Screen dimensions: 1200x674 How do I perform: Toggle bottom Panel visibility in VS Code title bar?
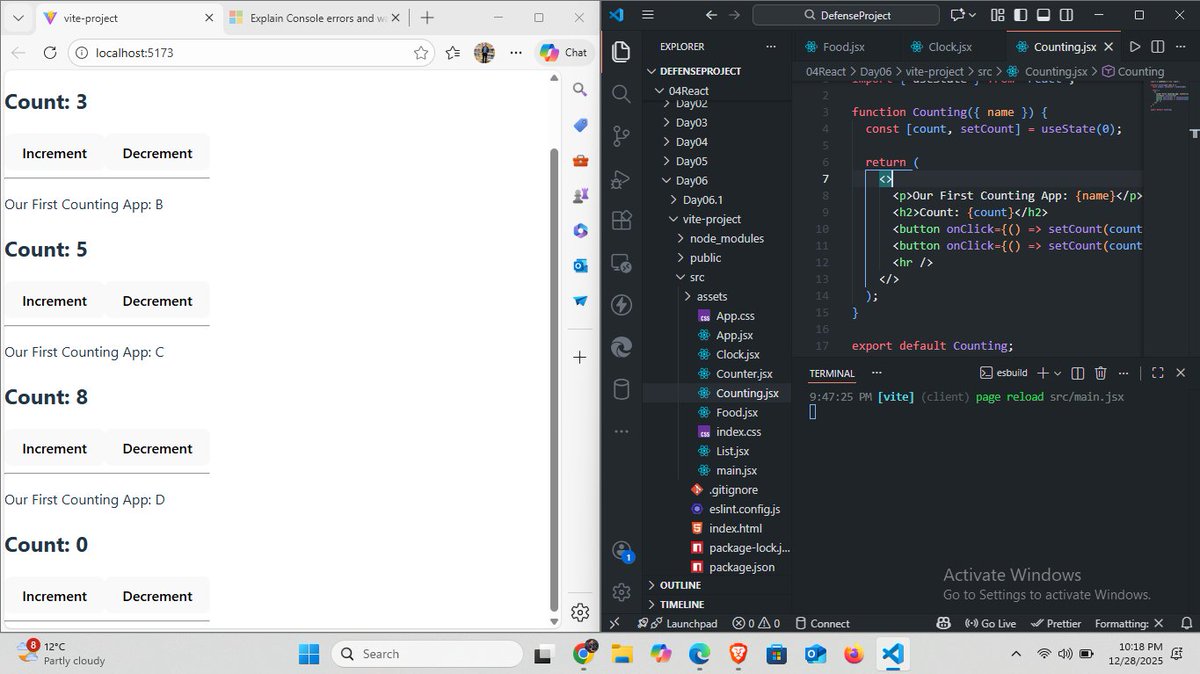[x=1042, y=15]
